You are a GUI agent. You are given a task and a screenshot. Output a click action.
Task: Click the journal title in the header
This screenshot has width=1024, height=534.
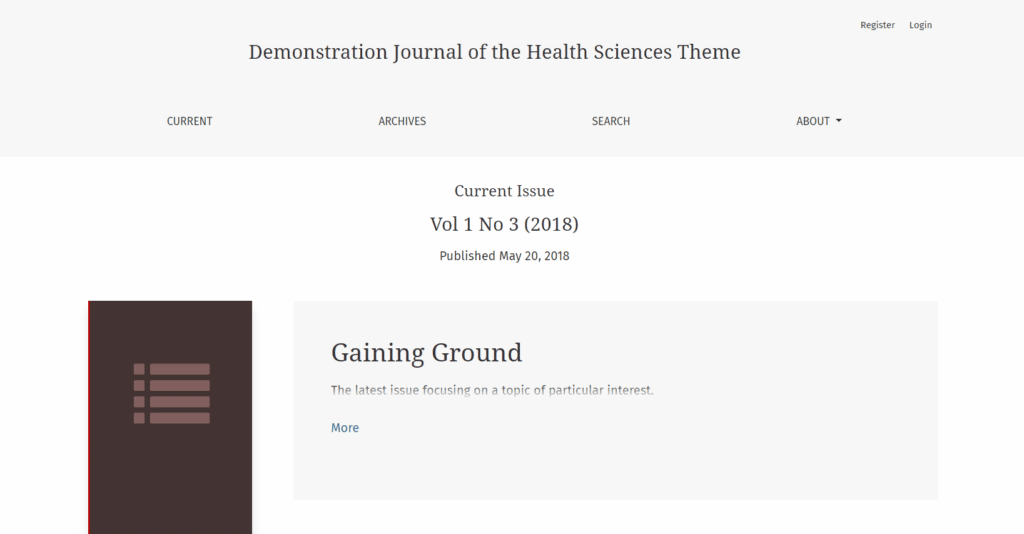click(x=494, y=52)
